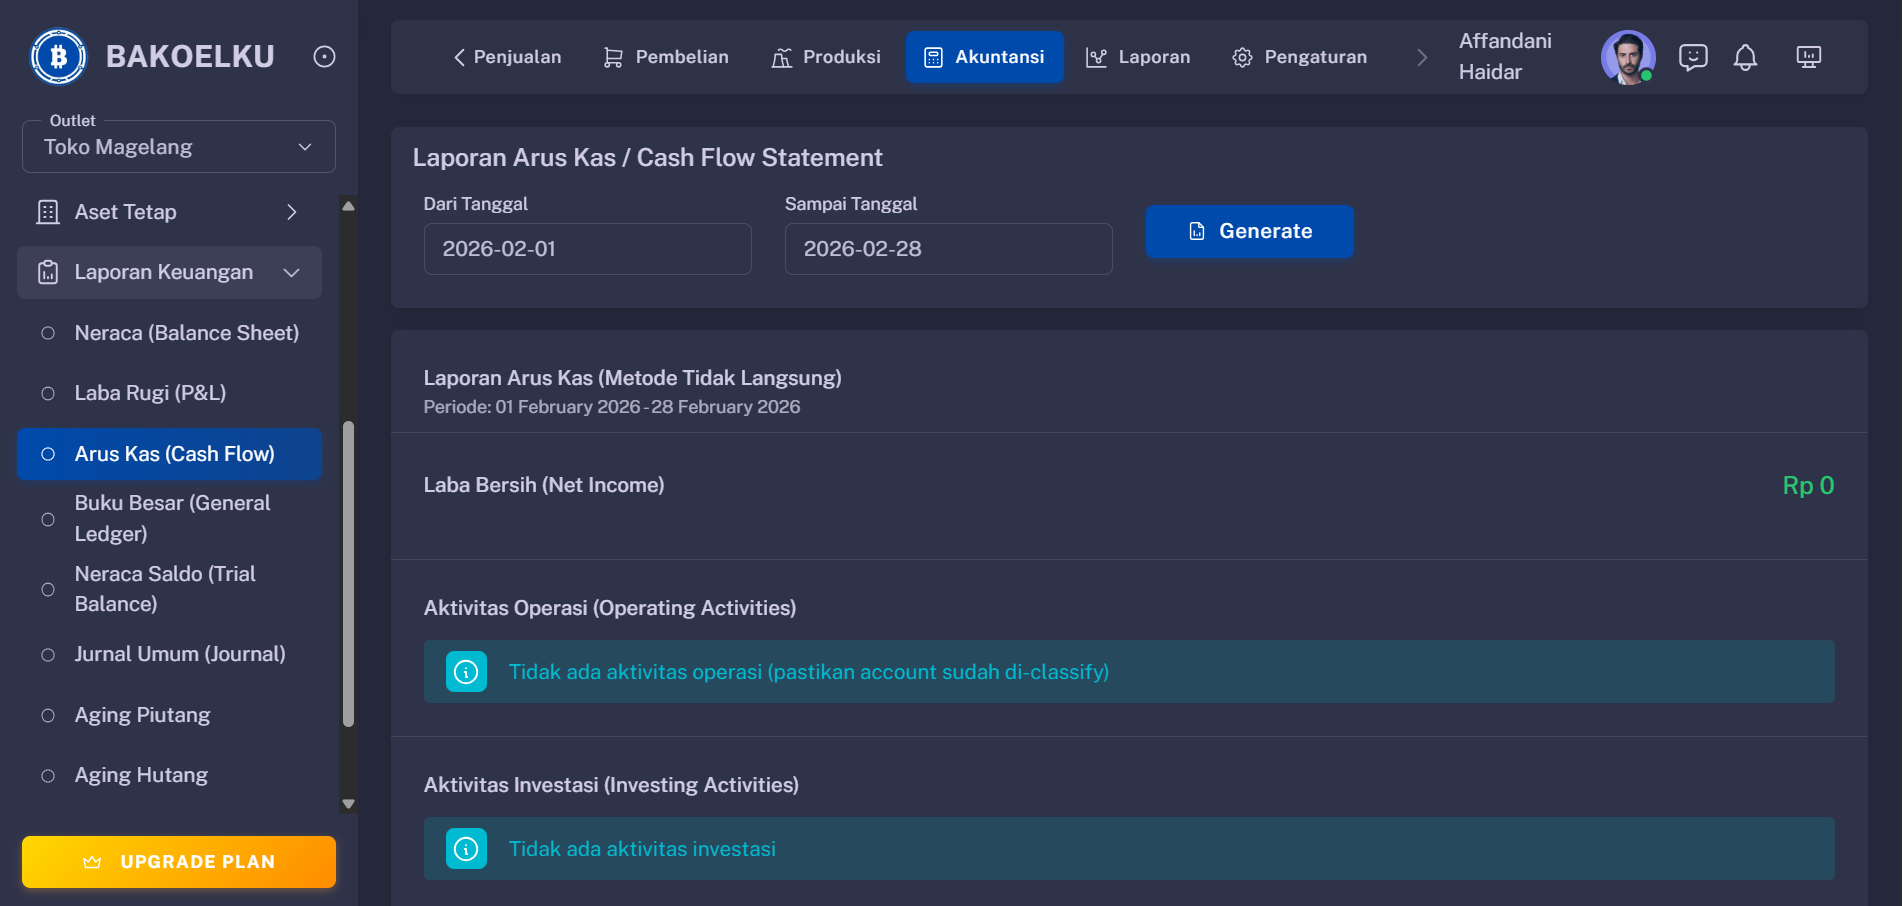Screen dimensions: 1902x906
Task: Select the Jurnal Umum (Journal) radio item
Action: (x=180, y=654)
